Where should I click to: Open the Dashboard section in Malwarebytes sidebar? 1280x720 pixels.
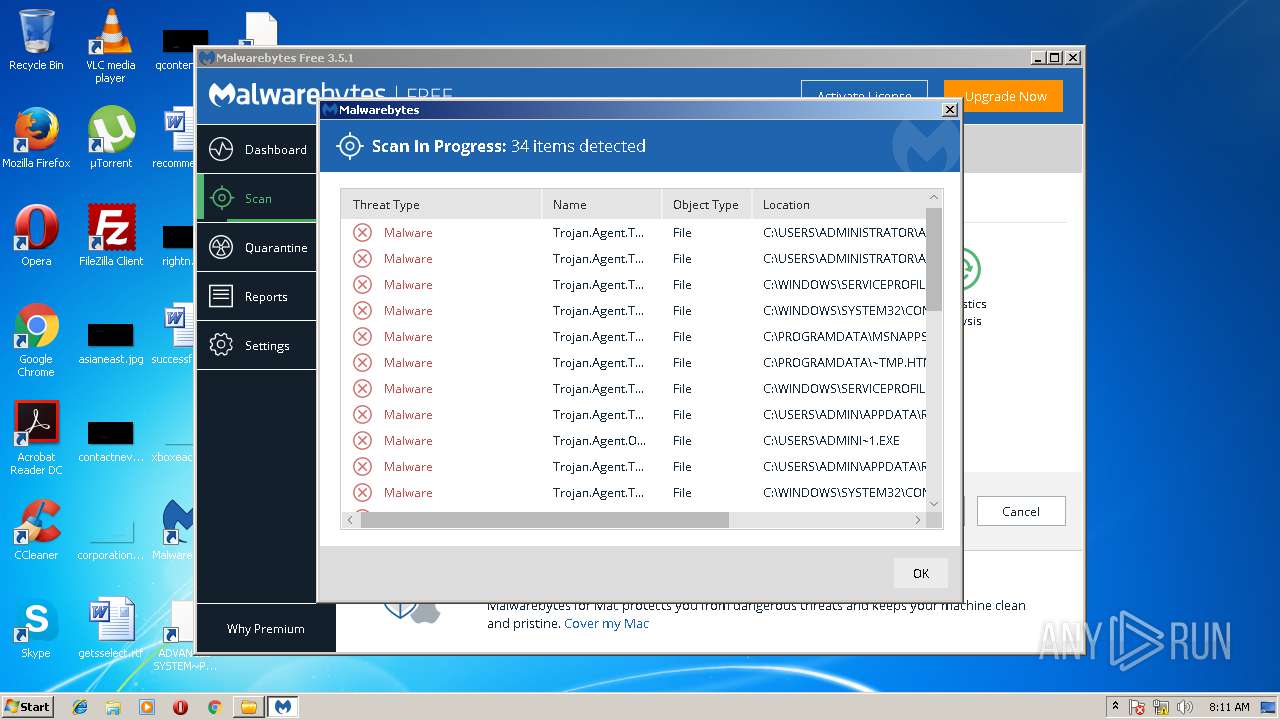coord(256,150)
